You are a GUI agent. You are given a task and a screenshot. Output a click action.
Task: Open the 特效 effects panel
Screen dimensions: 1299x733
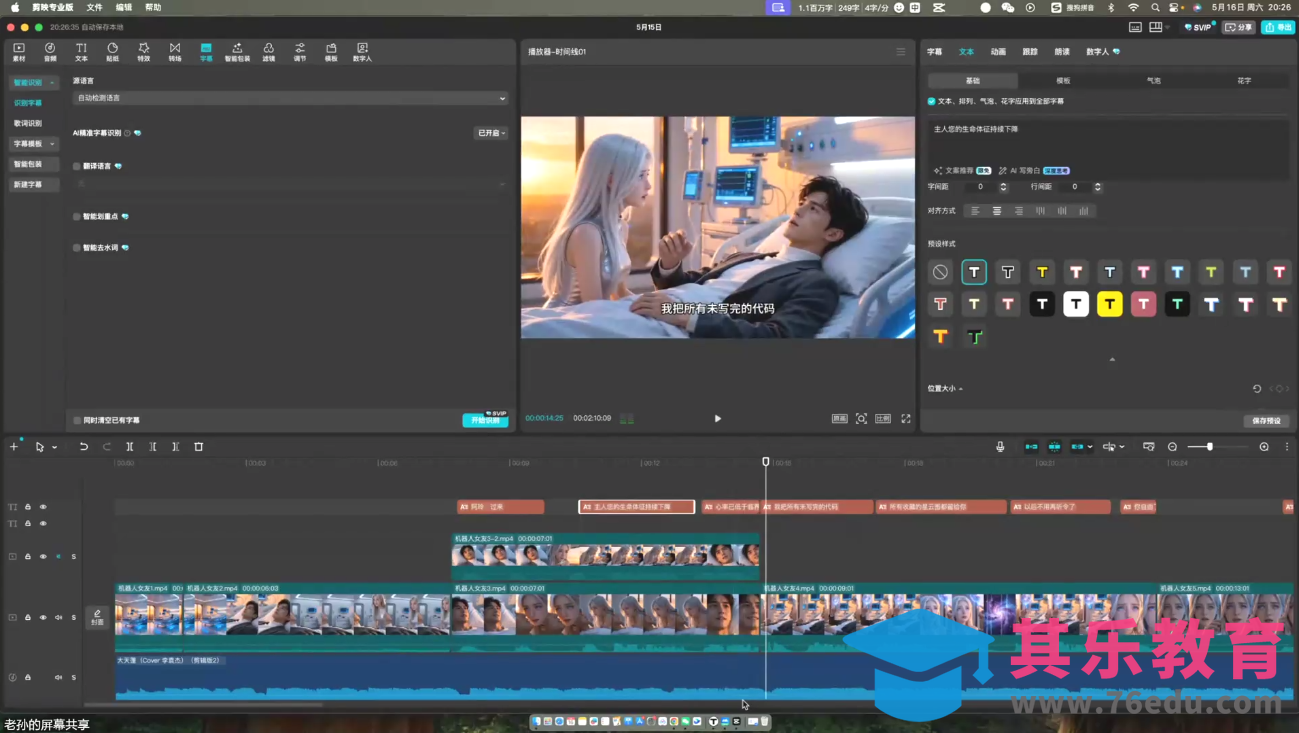144,52
